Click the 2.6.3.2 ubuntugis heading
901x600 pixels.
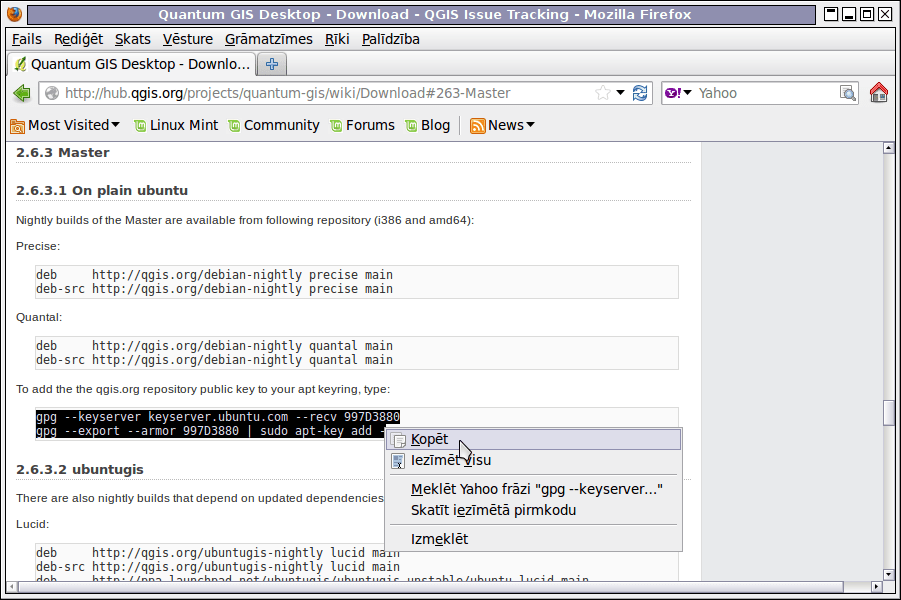(80, 470)
